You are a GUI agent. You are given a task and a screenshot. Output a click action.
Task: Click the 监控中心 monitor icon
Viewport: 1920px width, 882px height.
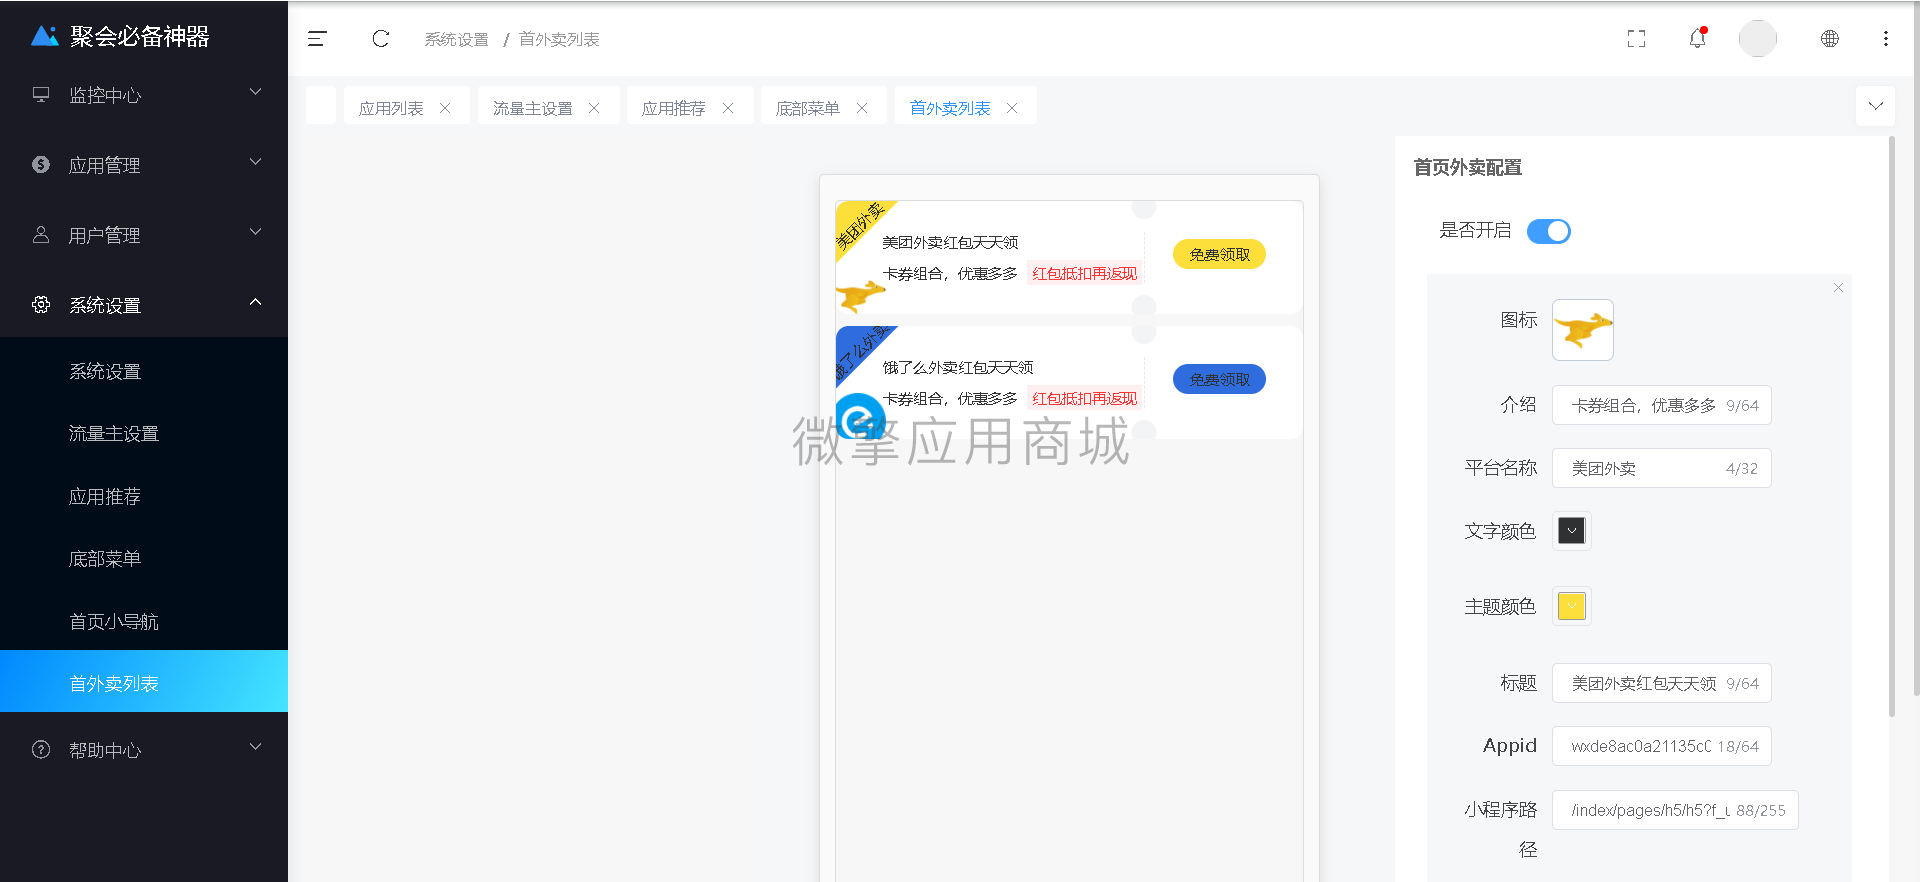coord(41,95)
